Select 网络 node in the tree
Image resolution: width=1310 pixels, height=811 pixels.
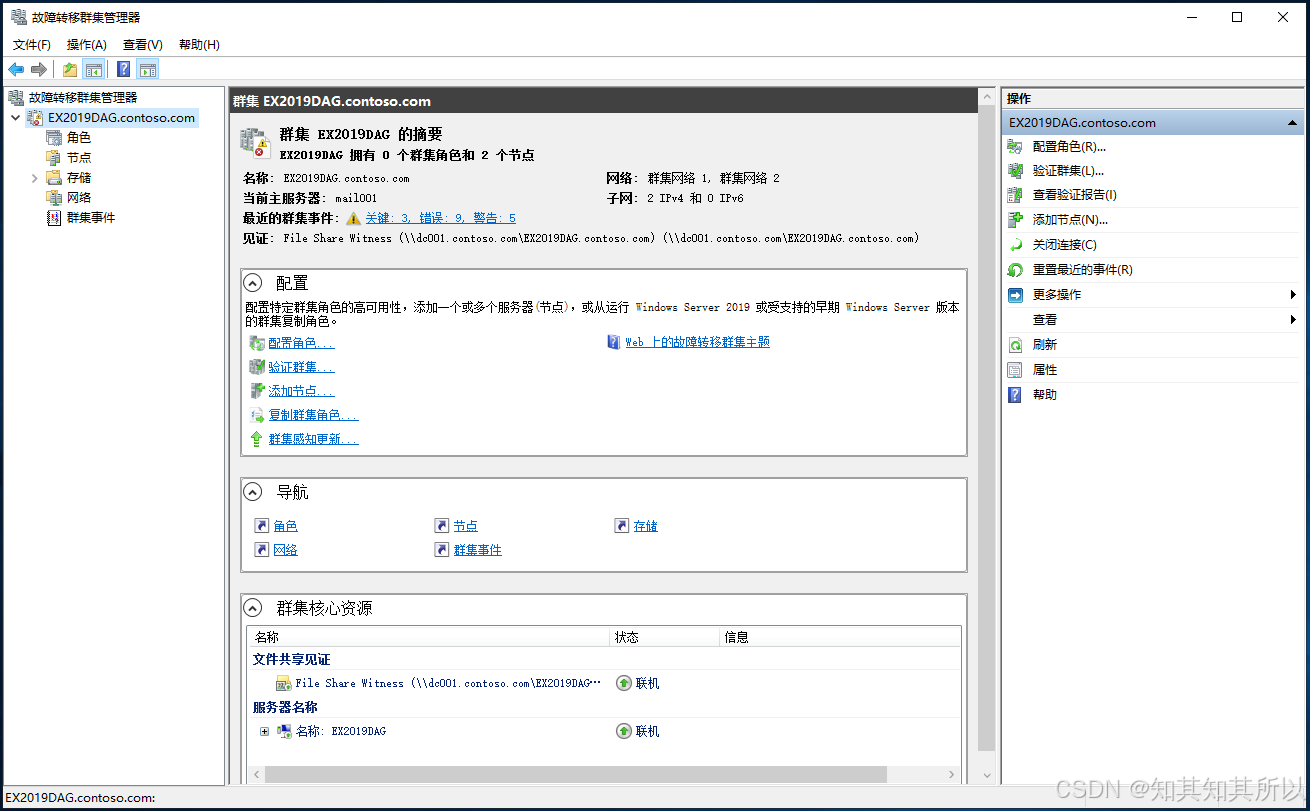(x=79, y=197)
